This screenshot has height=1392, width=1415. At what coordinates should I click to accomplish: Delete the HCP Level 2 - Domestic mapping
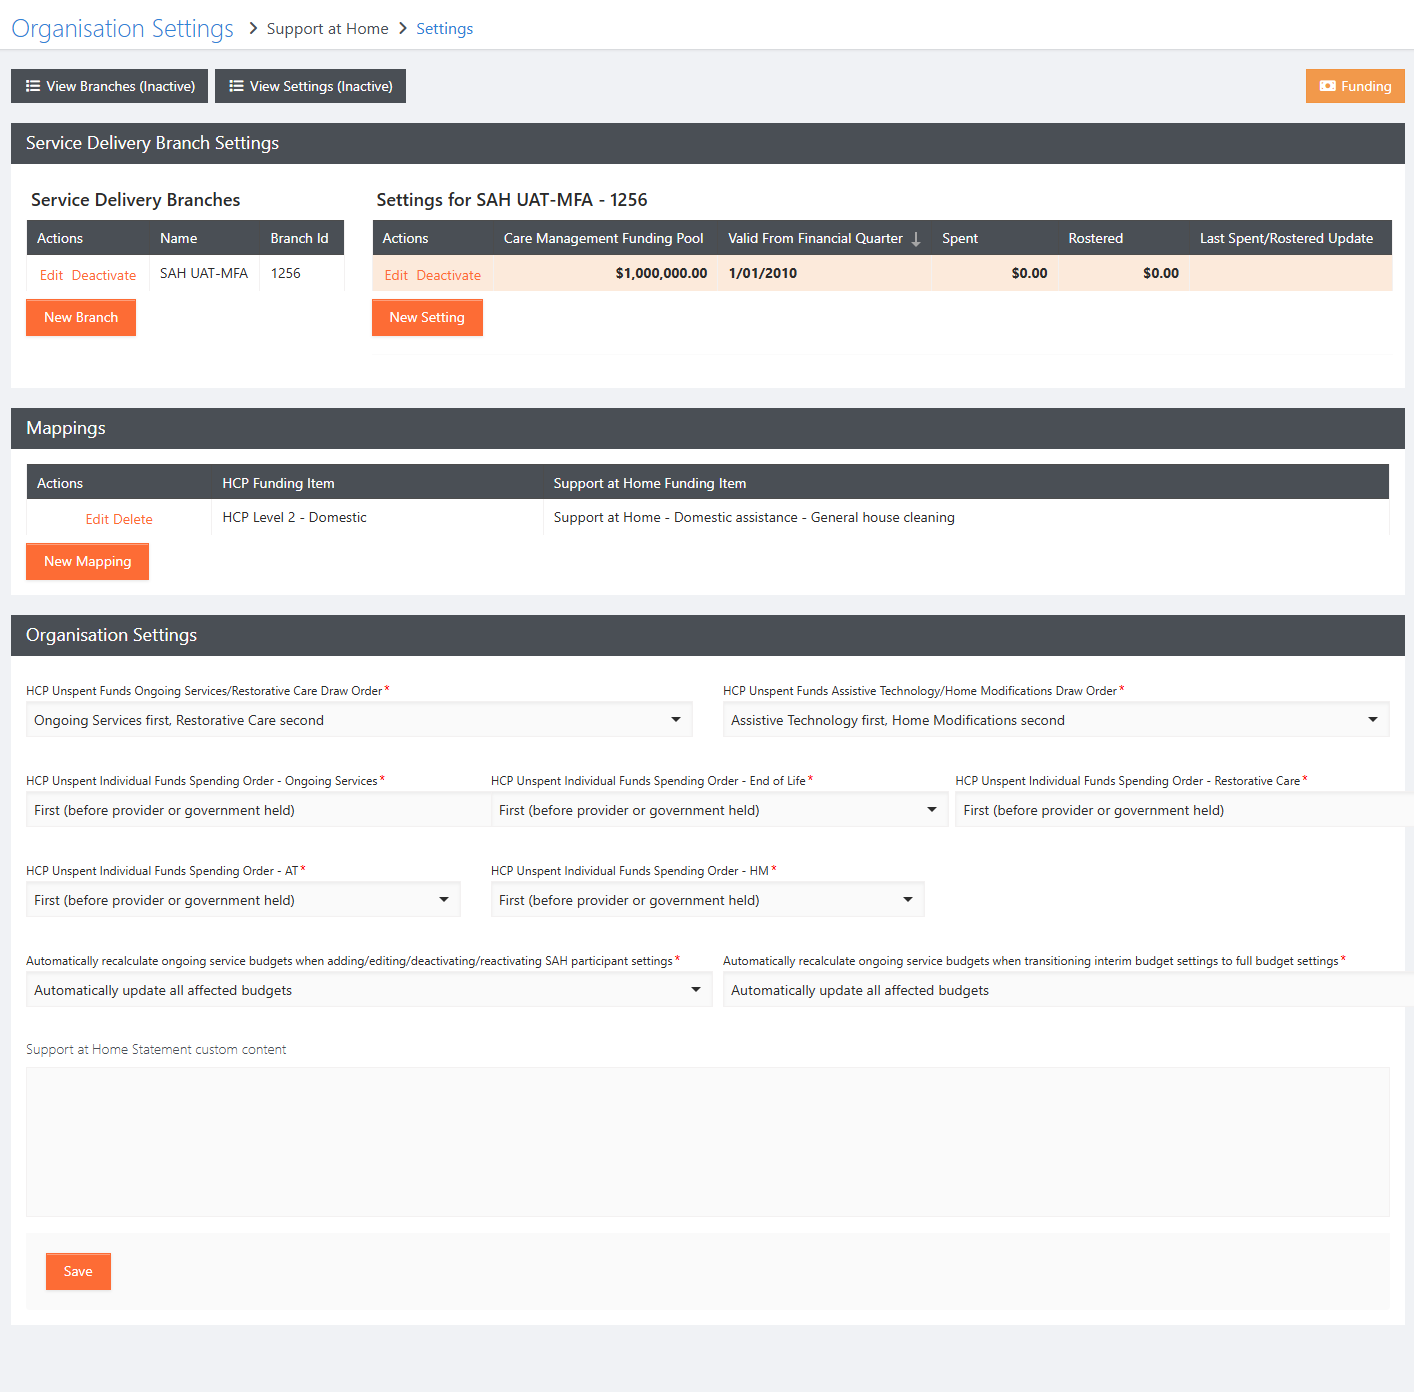tap(133, 519)
